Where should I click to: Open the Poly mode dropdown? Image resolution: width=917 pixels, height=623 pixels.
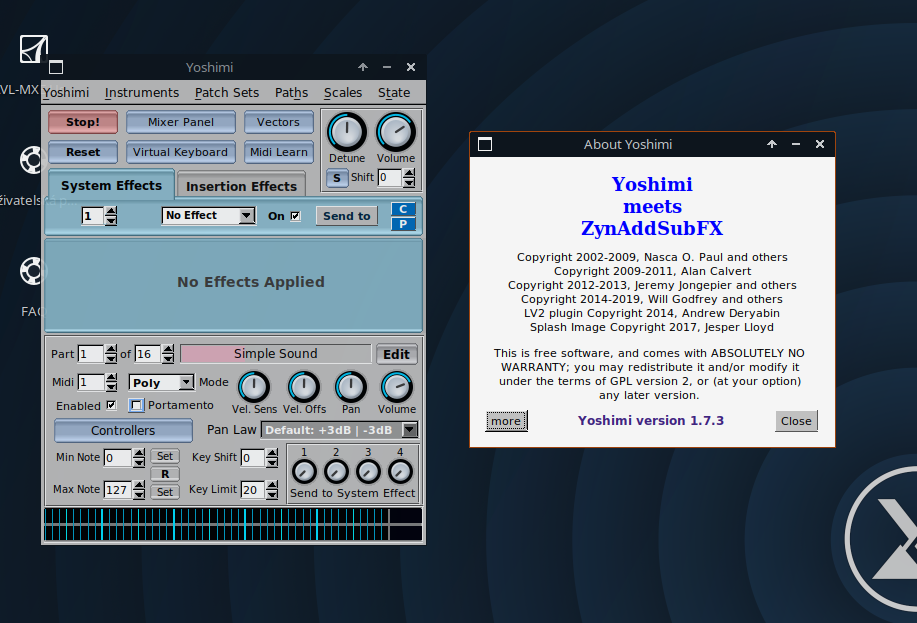160,382
